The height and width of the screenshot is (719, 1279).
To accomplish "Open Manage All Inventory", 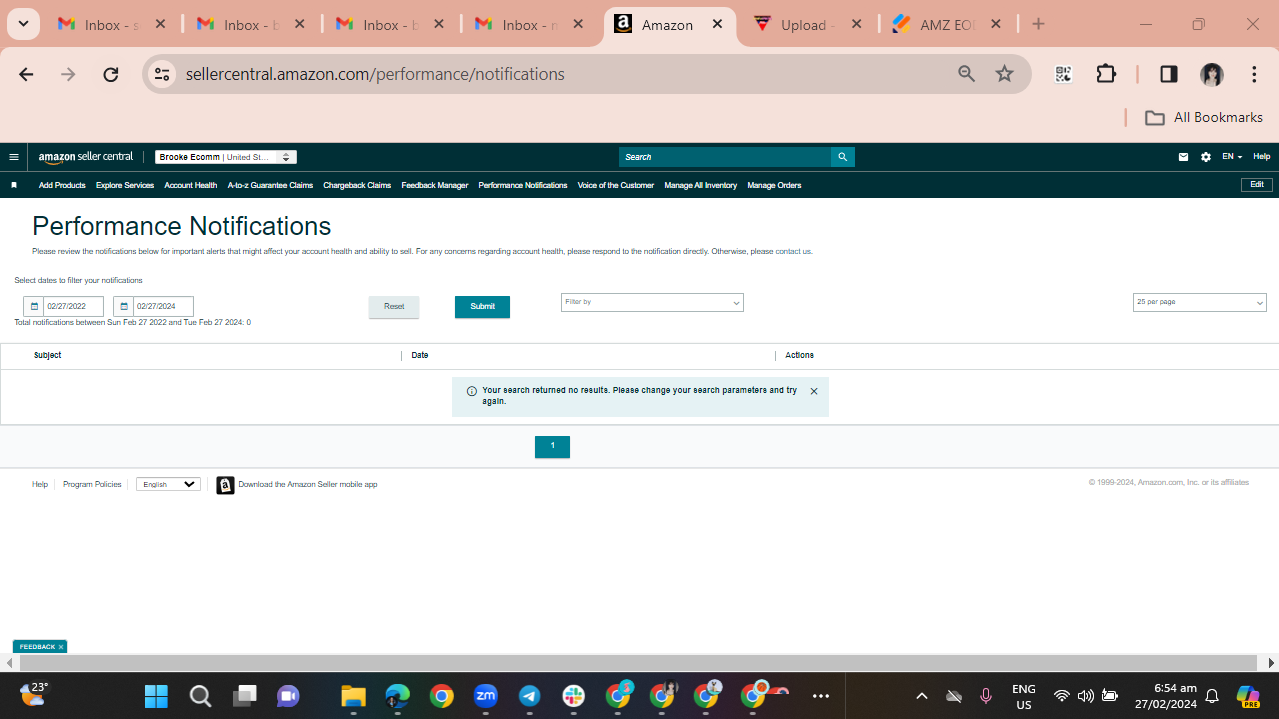I will (701, 185).
